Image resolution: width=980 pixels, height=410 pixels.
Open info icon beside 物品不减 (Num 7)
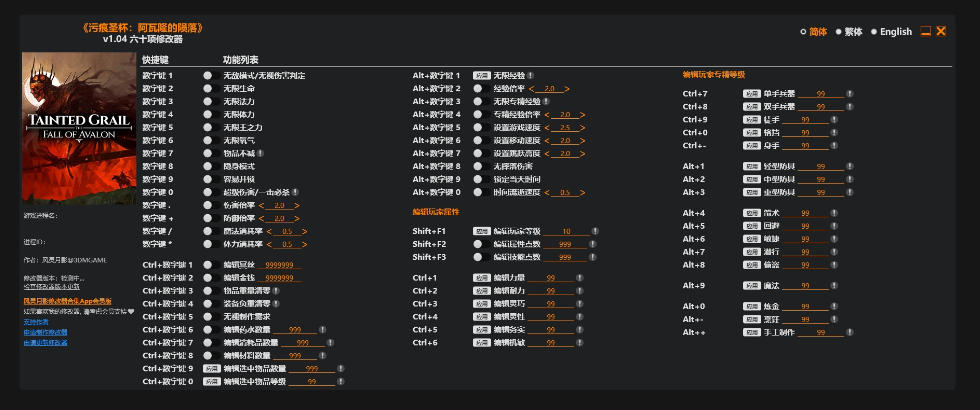[260, 153]
